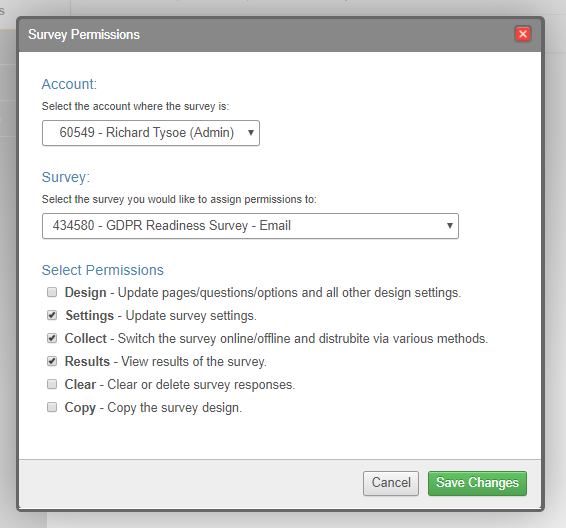Screen dimensions: 566x528
Task: Uncheck the Settings permission checkbox
Action: coord(52,315)
